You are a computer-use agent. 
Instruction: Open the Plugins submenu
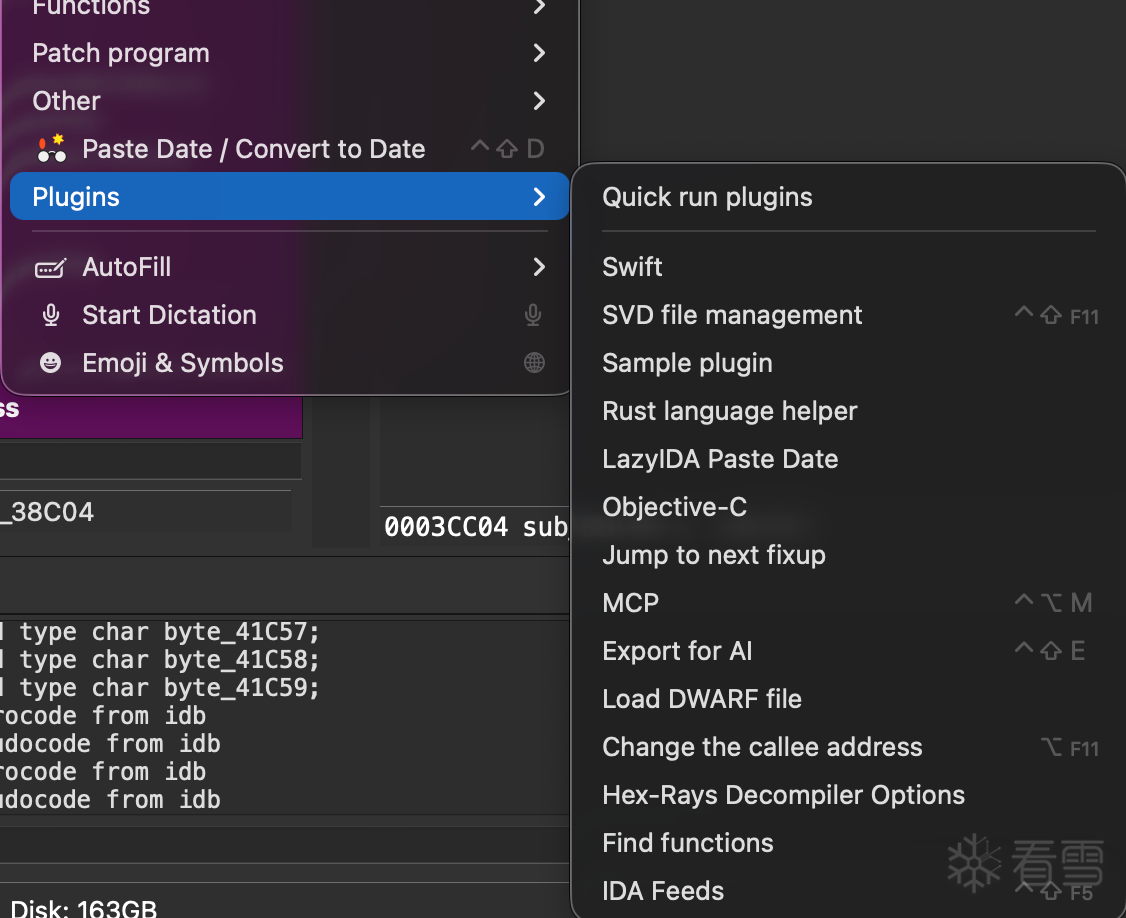tap(289, 197)
